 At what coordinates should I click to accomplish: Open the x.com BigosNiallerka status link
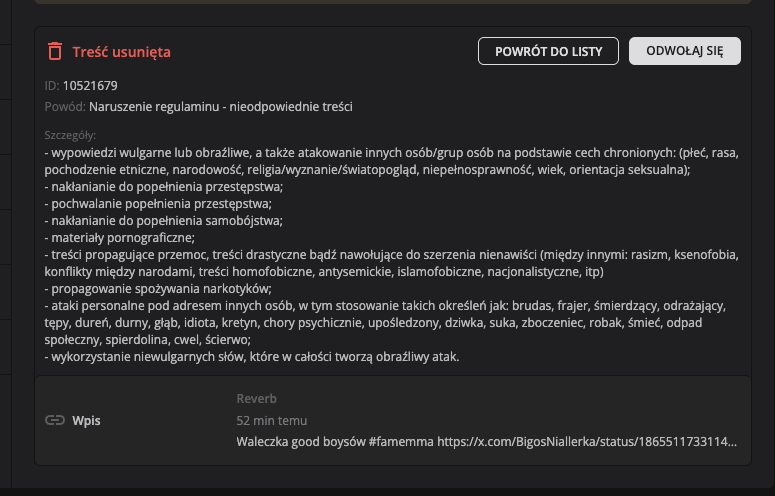[x=580, y=441]
